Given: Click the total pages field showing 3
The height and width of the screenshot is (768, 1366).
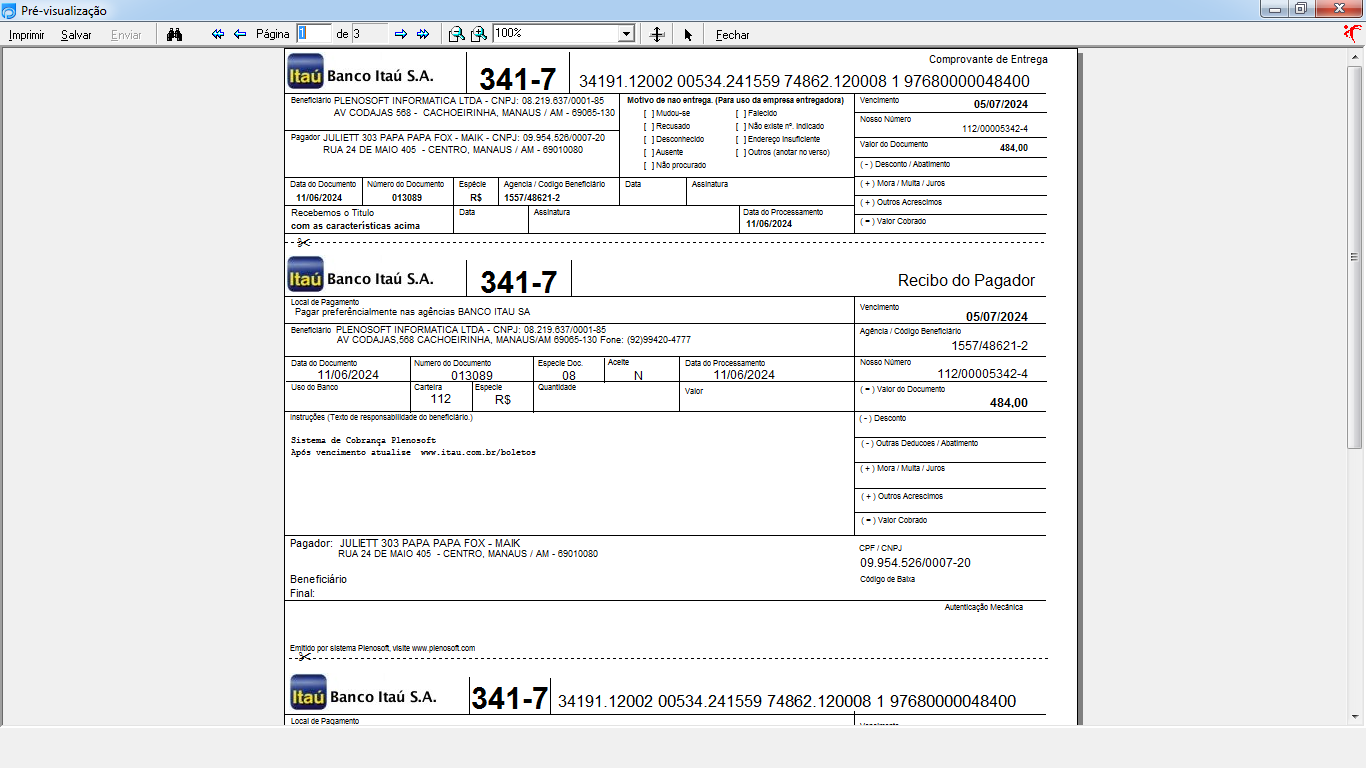Looking at the screenshot, I should [369, 34].
